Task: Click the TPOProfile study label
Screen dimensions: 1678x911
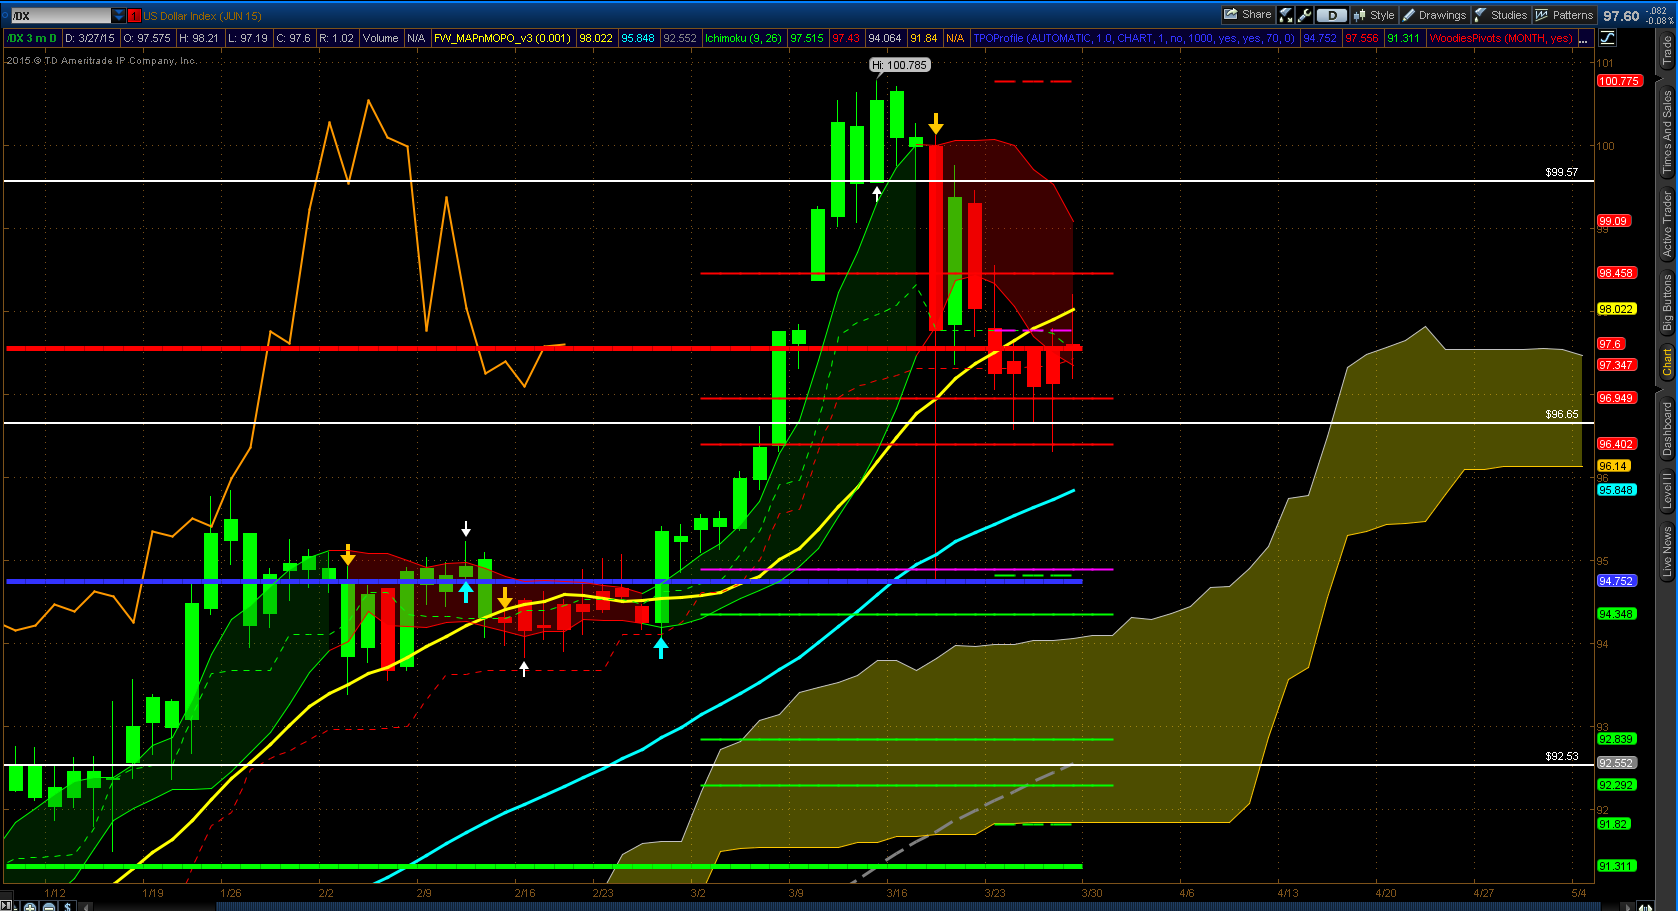Action: pyautogui.click(x=1134, y=38)
